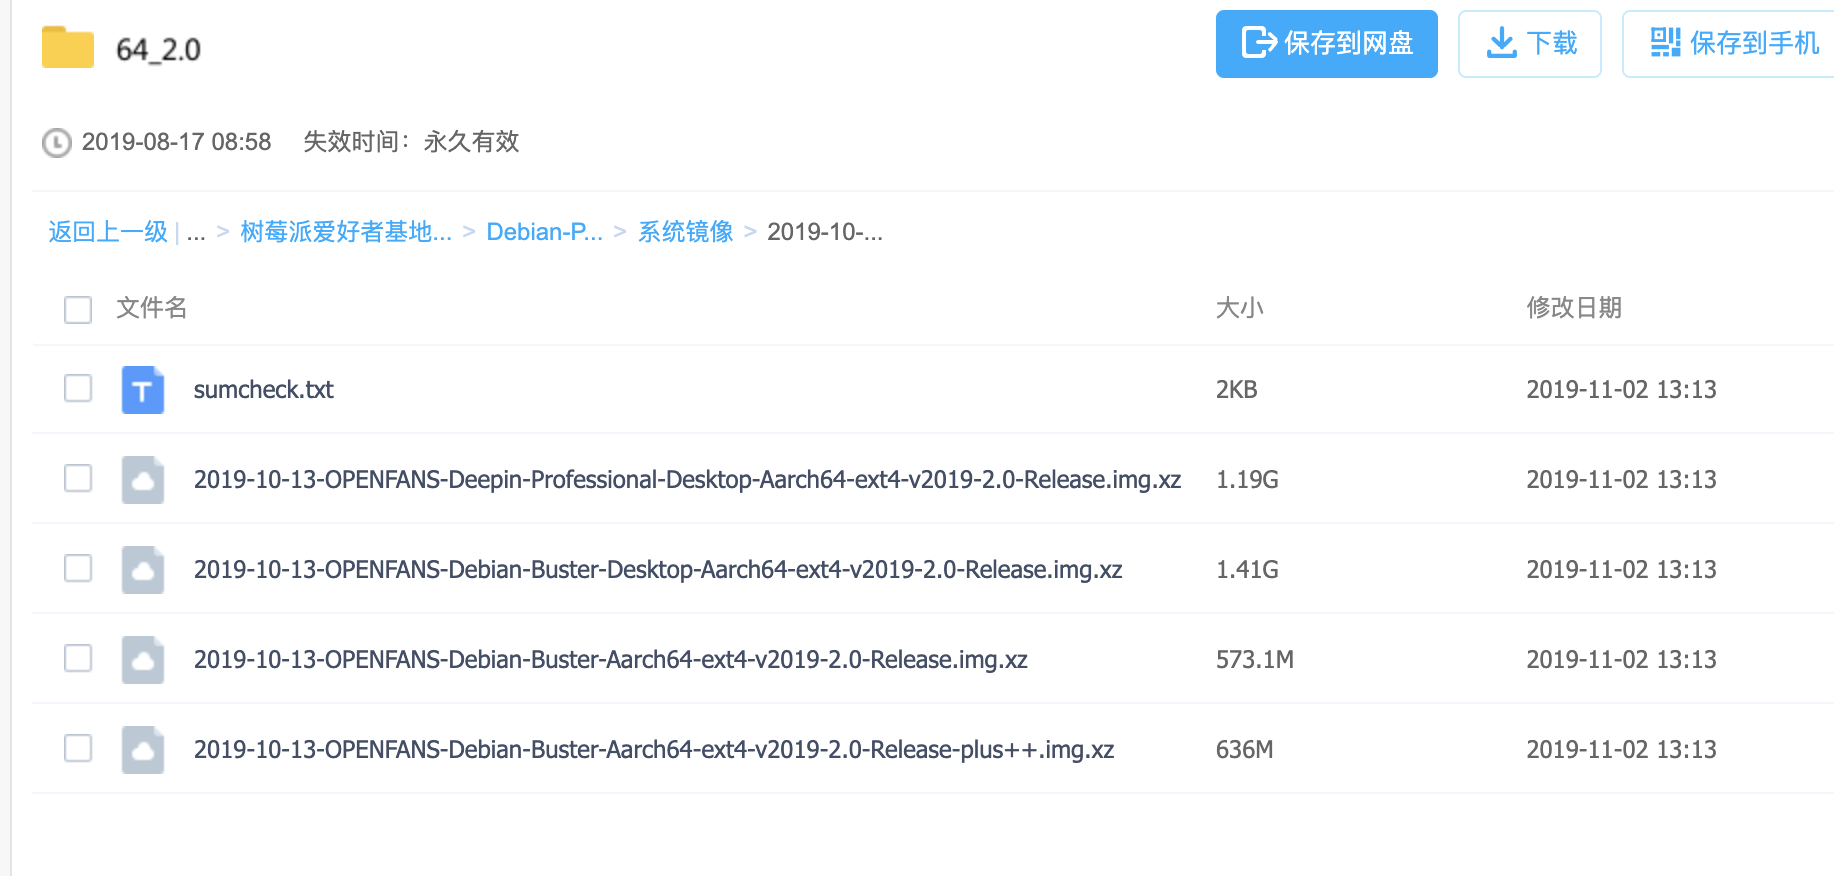Open the Debian-Buster-Desktop img.xz file name
Viewport: 1834px width, 876px height.
coord(658,570)
